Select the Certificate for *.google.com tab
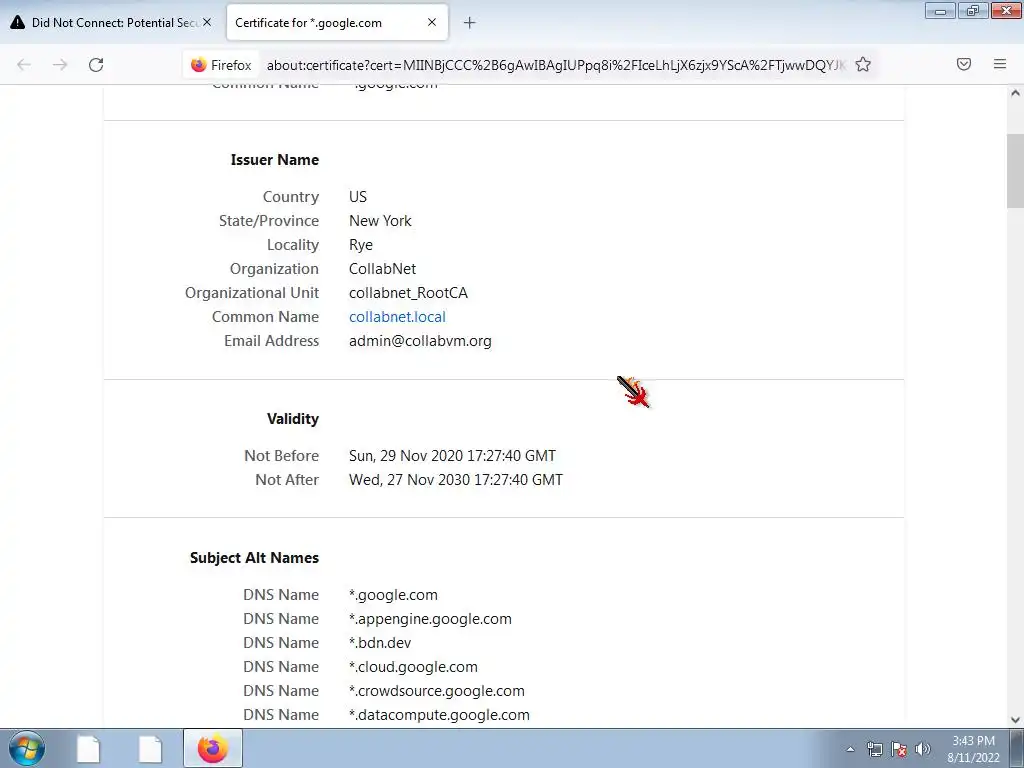The height and width of the screenshot is (768, 1024). pos(337,22)
